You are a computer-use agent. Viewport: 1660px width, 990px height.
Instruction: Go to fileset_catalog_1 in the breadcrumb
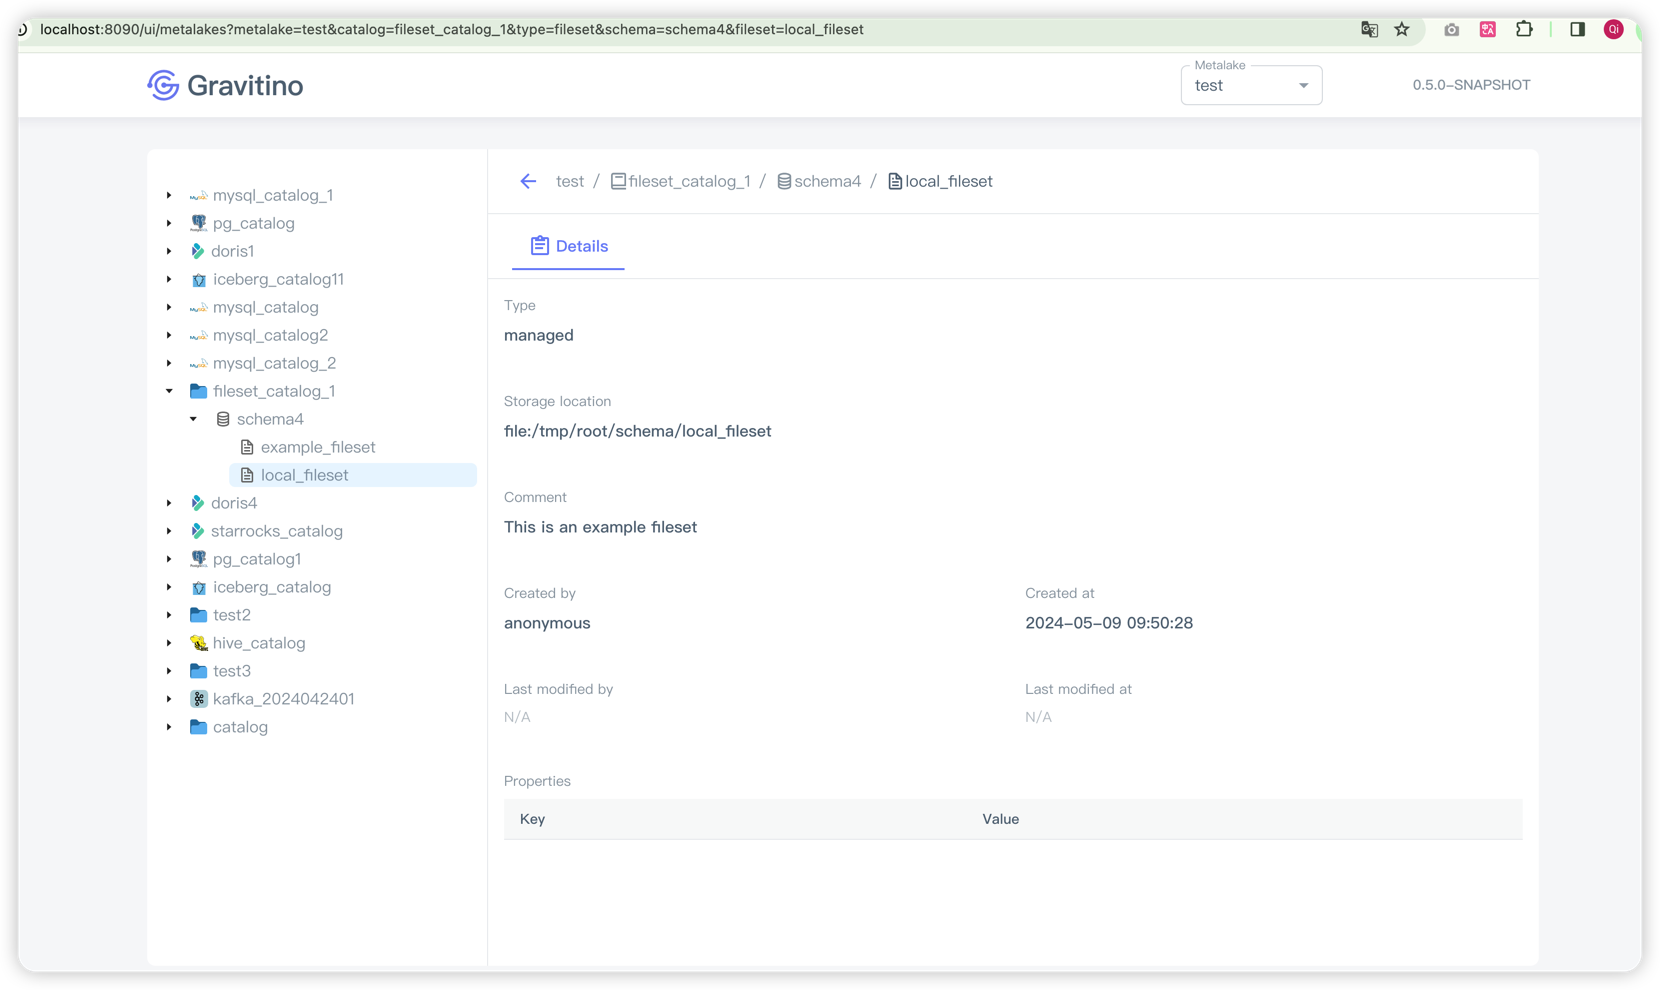pyautogui.click(x=688, y=181)
